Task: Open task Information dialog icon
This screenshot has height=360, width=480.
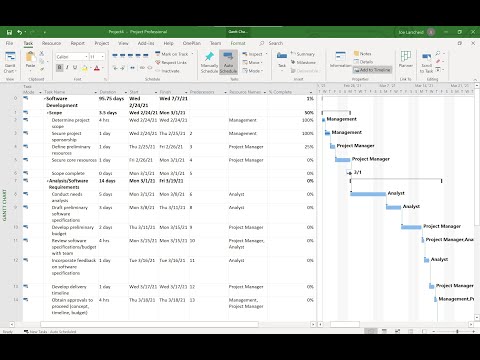Action: [340, 56]
